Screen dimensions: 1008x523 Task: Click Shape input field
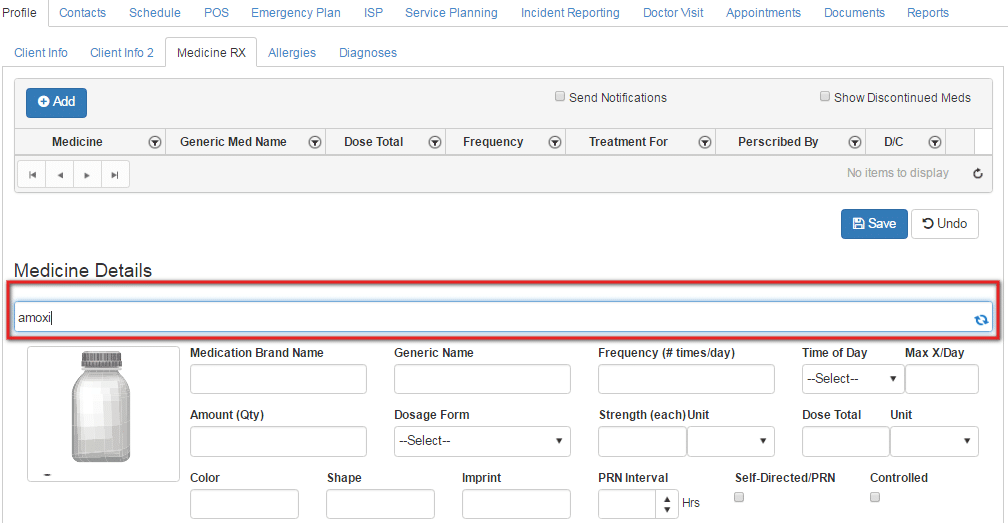pyautogui.click(x=380, y=504)
